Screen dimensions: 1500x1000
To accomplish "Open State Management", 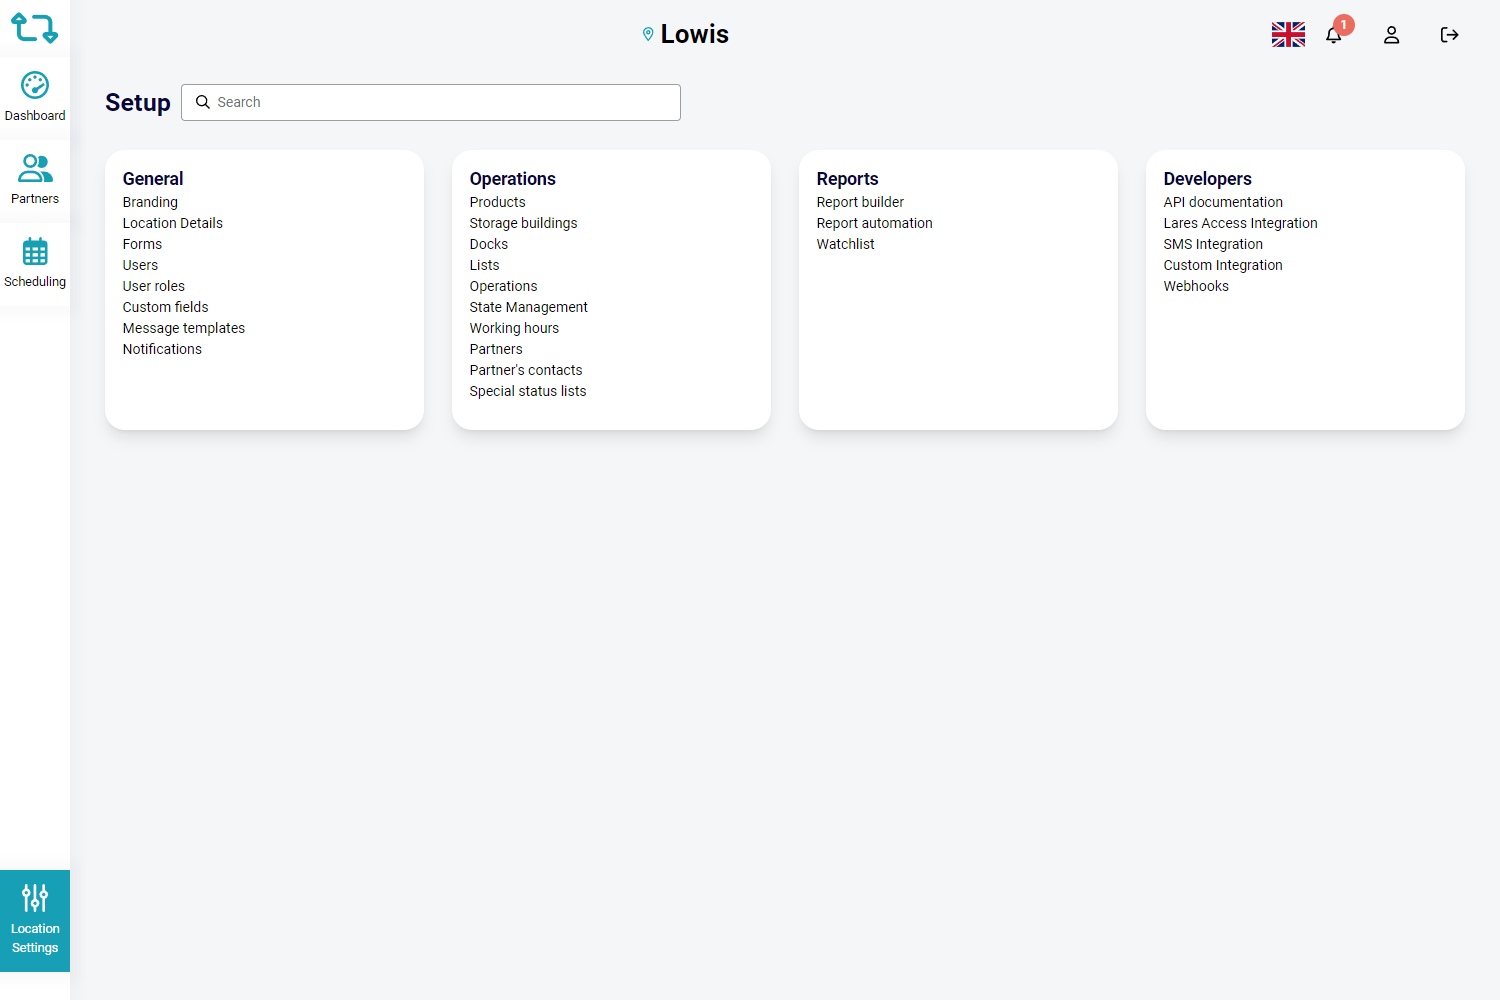I will [x=528, y=307].
